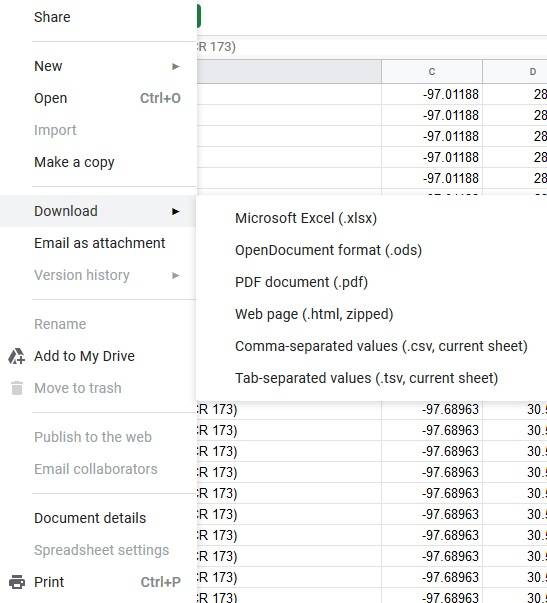The image size is (547, 603).
Task: Expand the Download submenu arrow
Action: (x=176, y=211)
